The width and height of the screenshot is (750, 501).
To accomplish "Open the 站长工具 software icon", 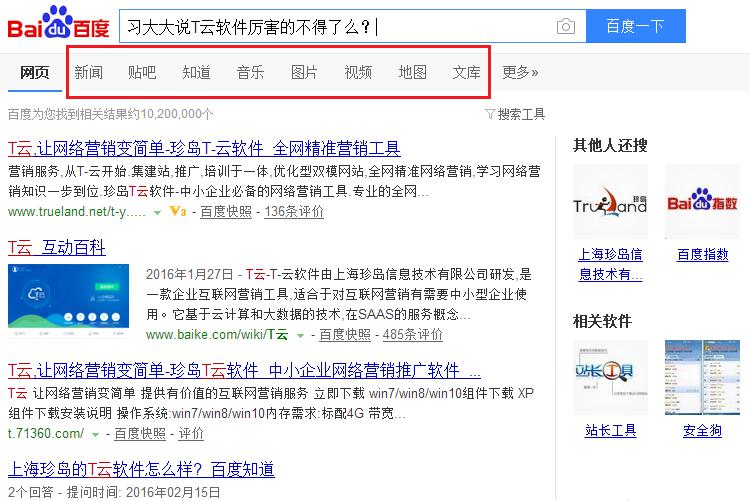I will click(x=610, y=378).
